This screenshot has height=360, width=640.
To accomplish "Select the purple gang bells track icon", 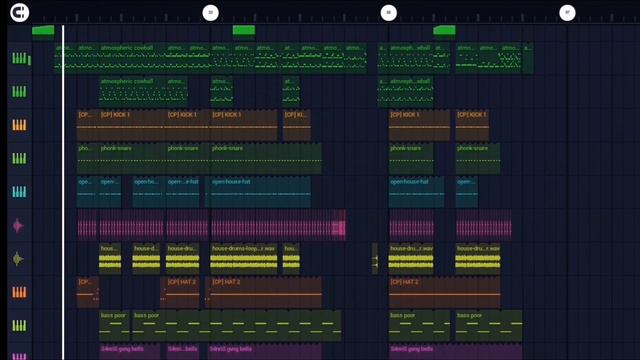I will click(x=19, y=356).
